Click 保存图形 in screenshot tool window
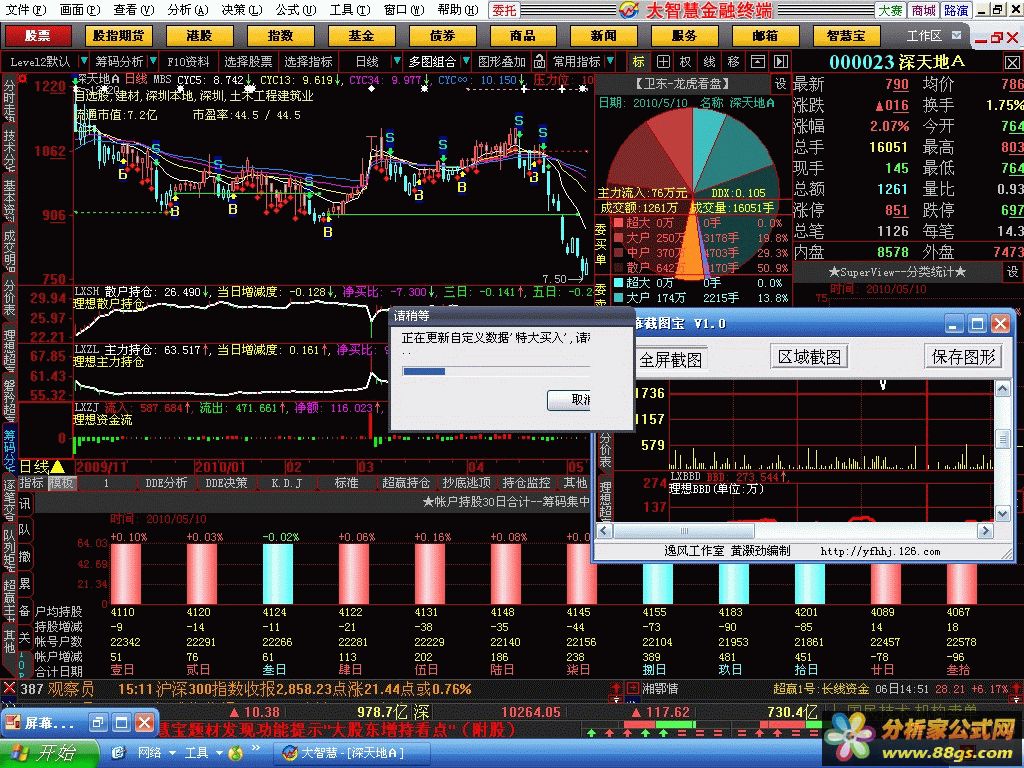The image size is (1024, 768). 963,357
